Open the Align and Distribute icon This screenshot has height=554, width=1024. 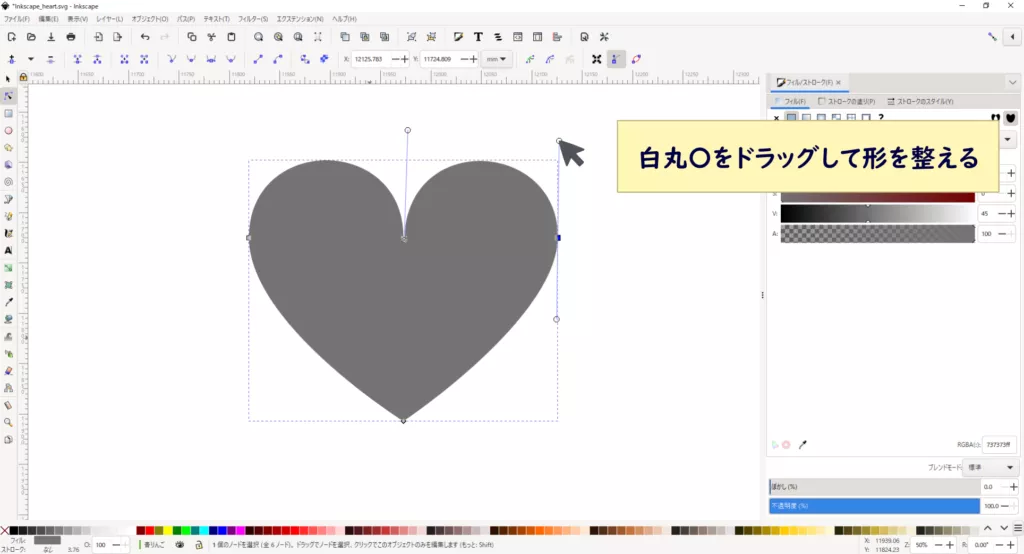click(x=557, y=37)
